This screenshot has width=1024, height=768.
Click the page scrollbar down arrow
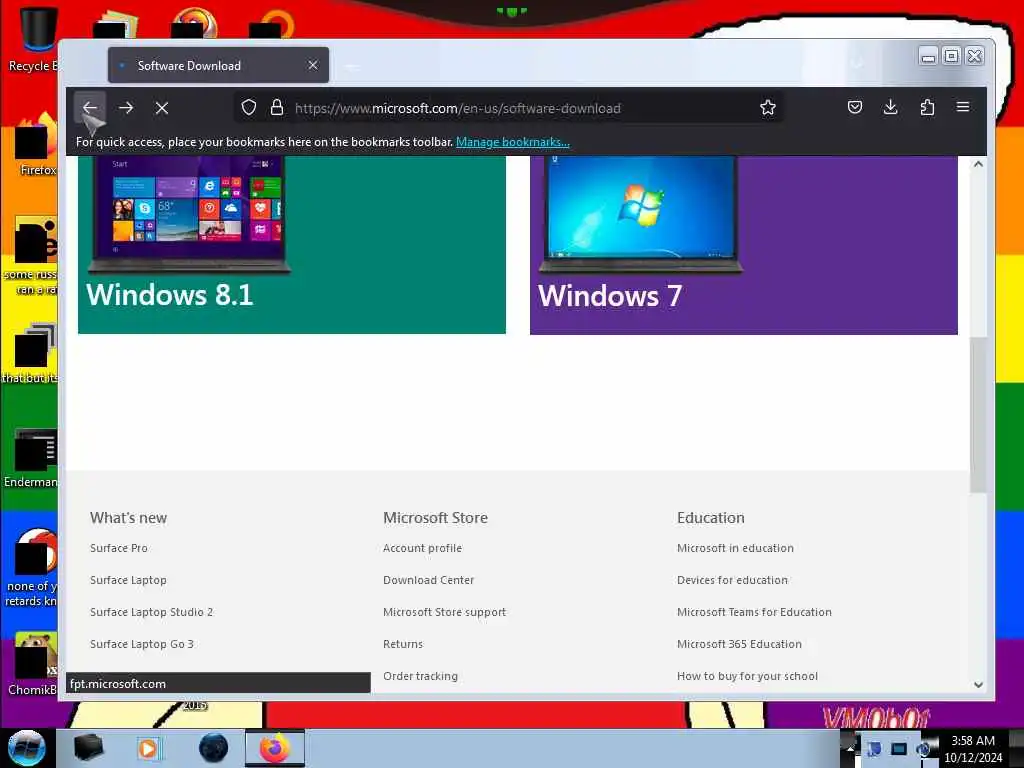pyautogui.click(x=978, y=684)
